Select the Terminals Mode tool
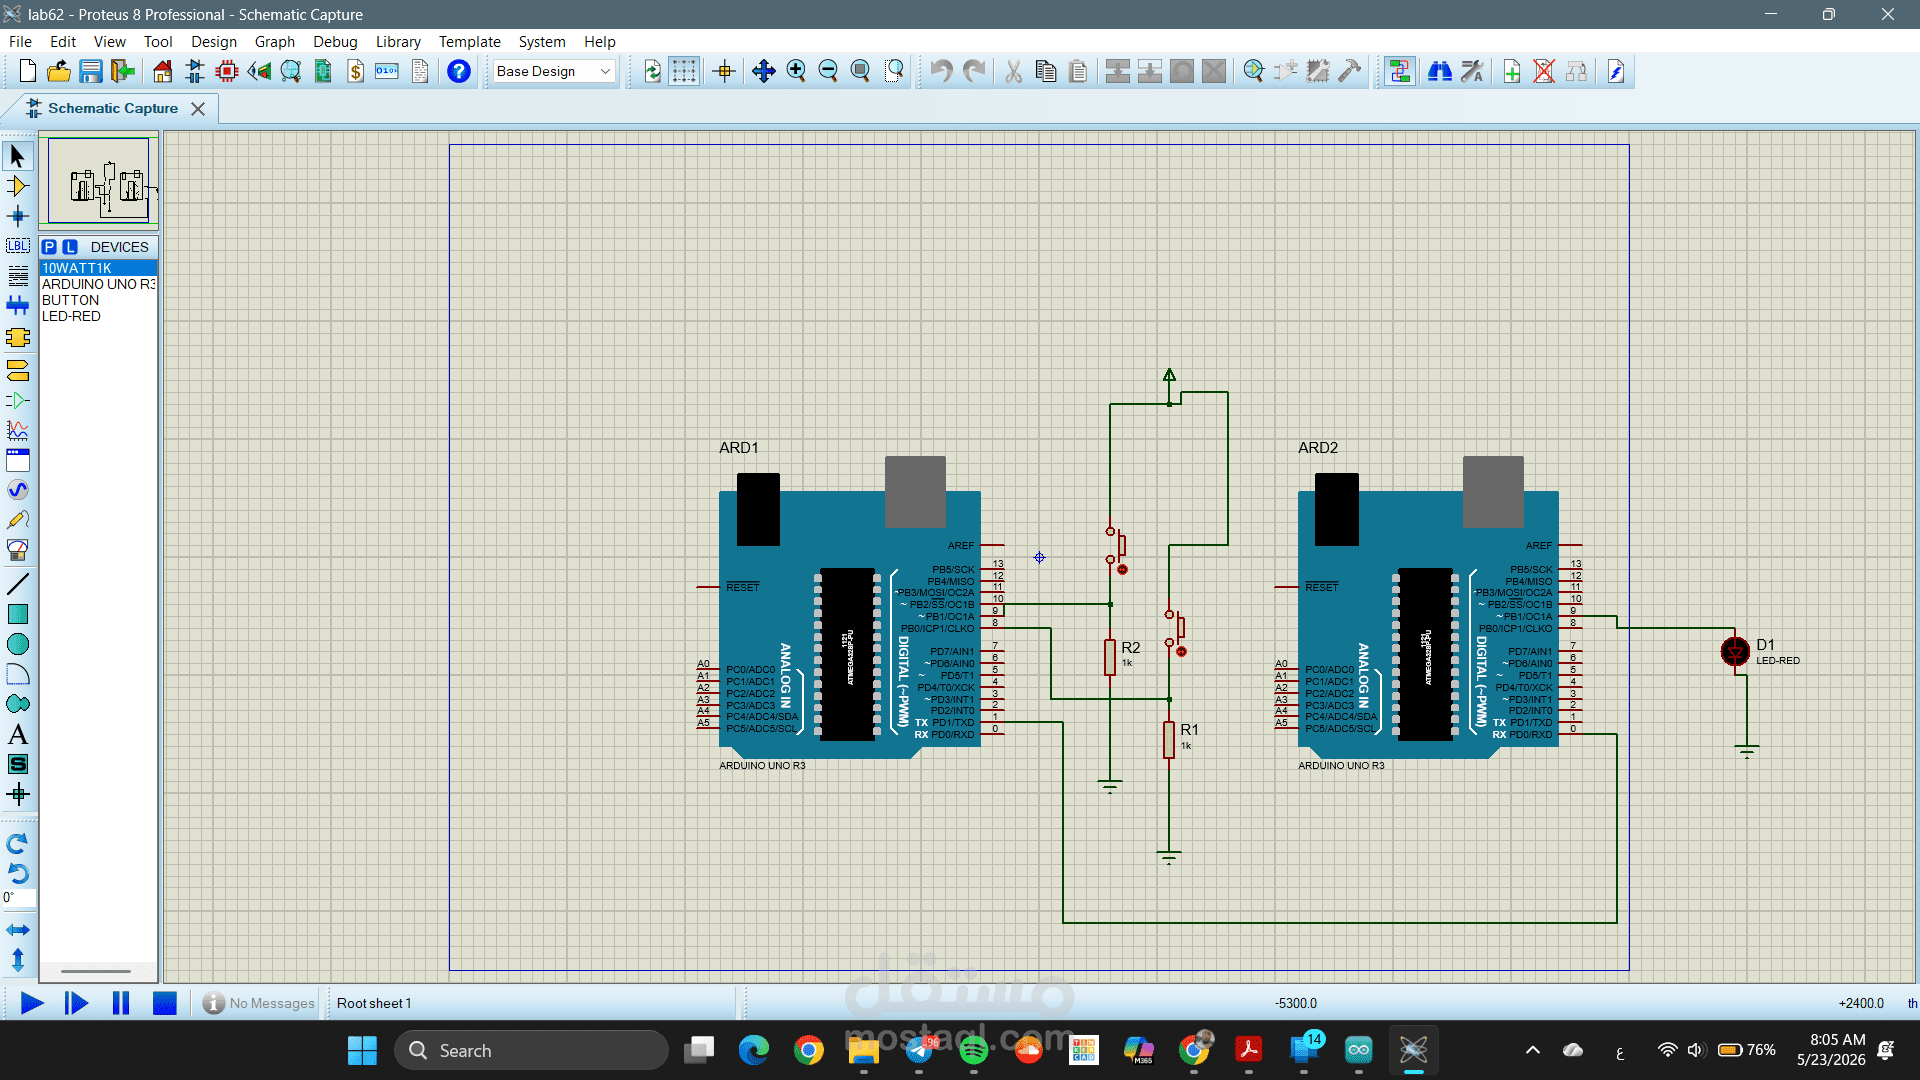This screenshot has height=1080, width=1920. click(17, 371)
